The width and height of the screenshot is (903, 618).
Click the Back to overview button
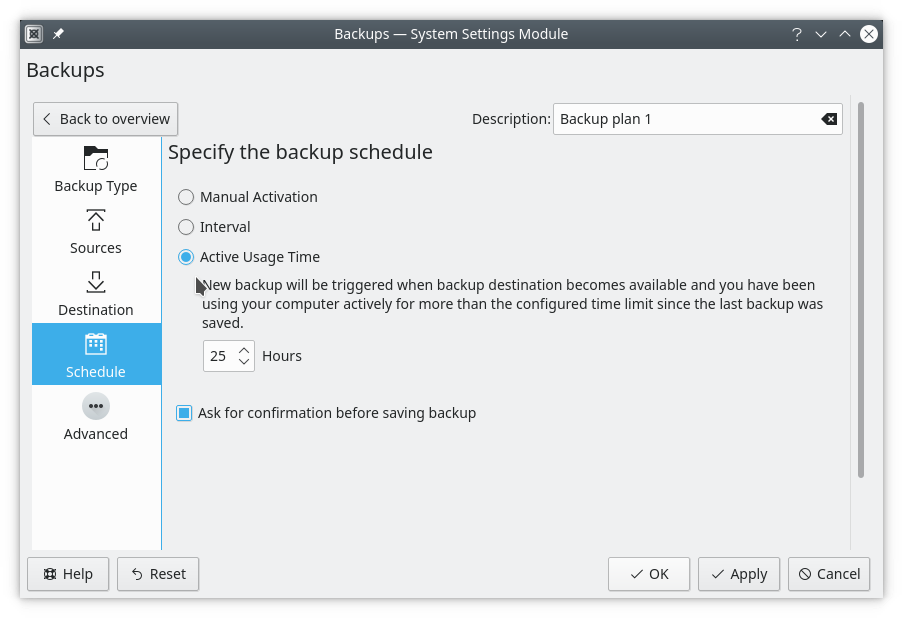coord(105,118)
